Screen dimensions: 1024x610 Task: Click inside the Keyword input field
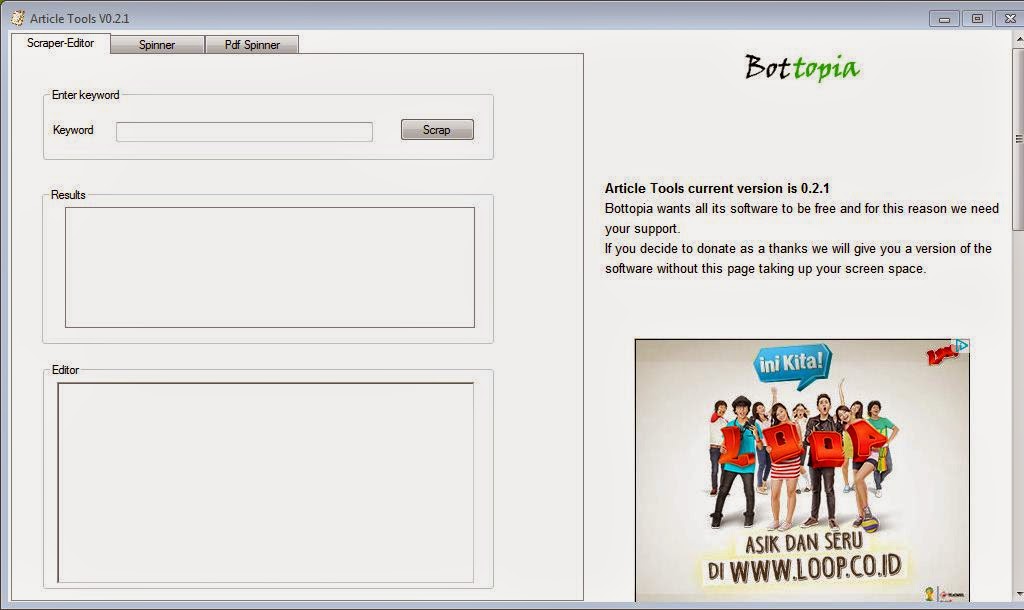click(243, 131)
